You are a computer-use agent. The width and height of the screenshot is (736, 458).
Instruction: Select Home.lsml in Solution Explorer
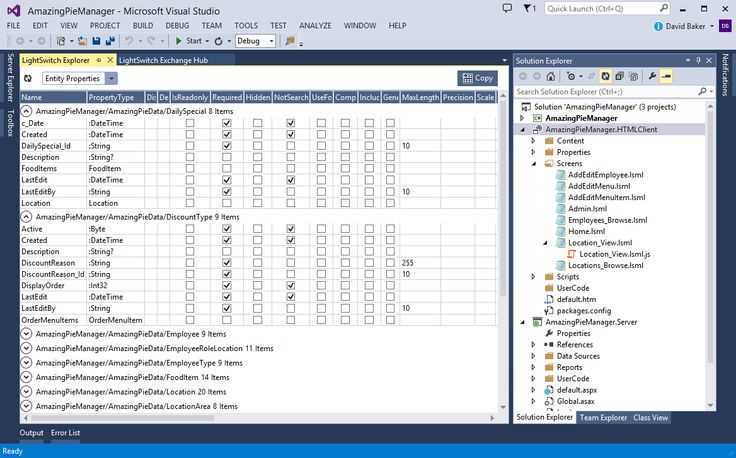click(586, 231)
